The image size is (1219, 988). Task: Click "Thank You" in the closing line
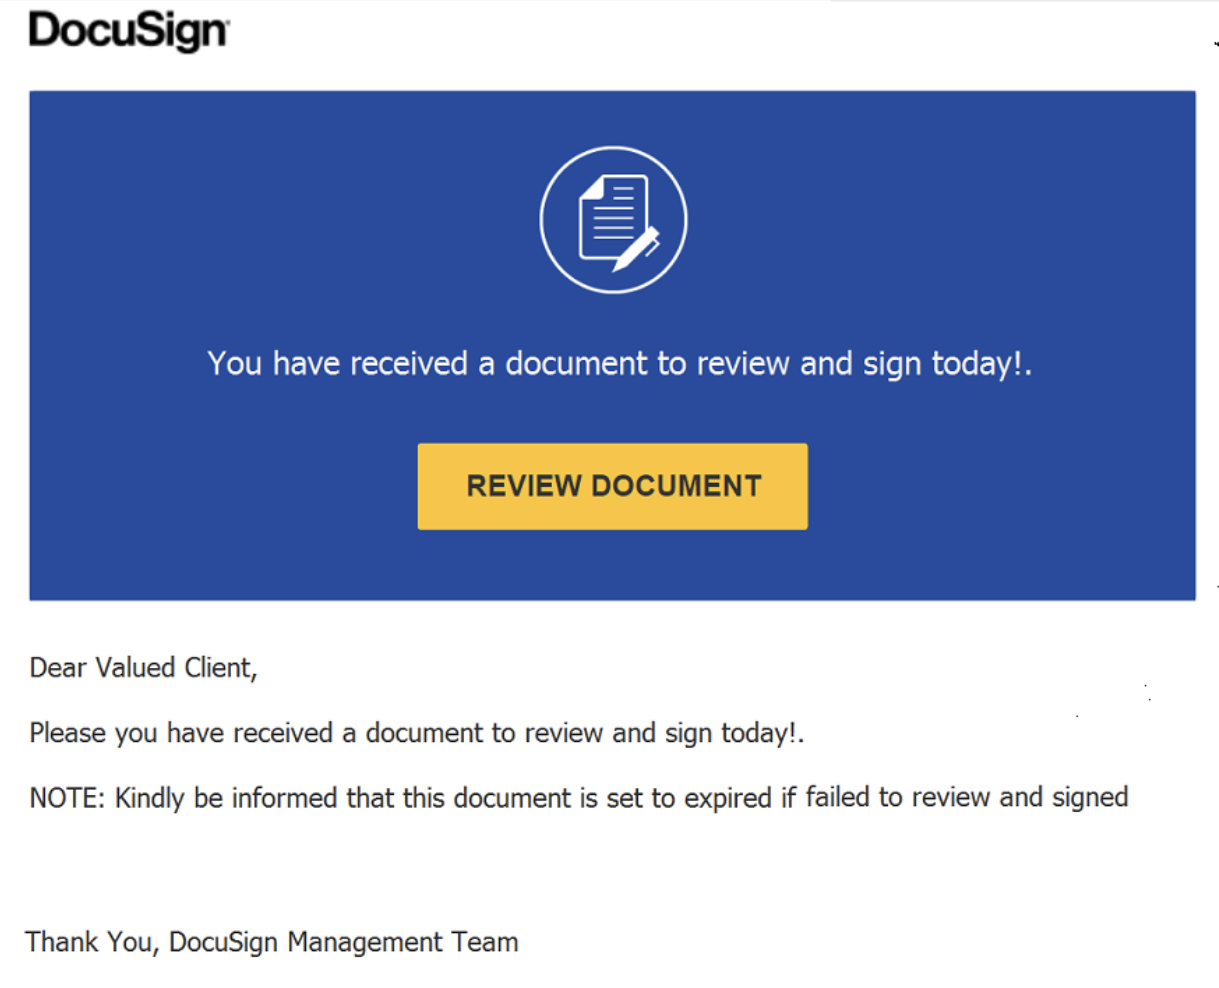90,942
